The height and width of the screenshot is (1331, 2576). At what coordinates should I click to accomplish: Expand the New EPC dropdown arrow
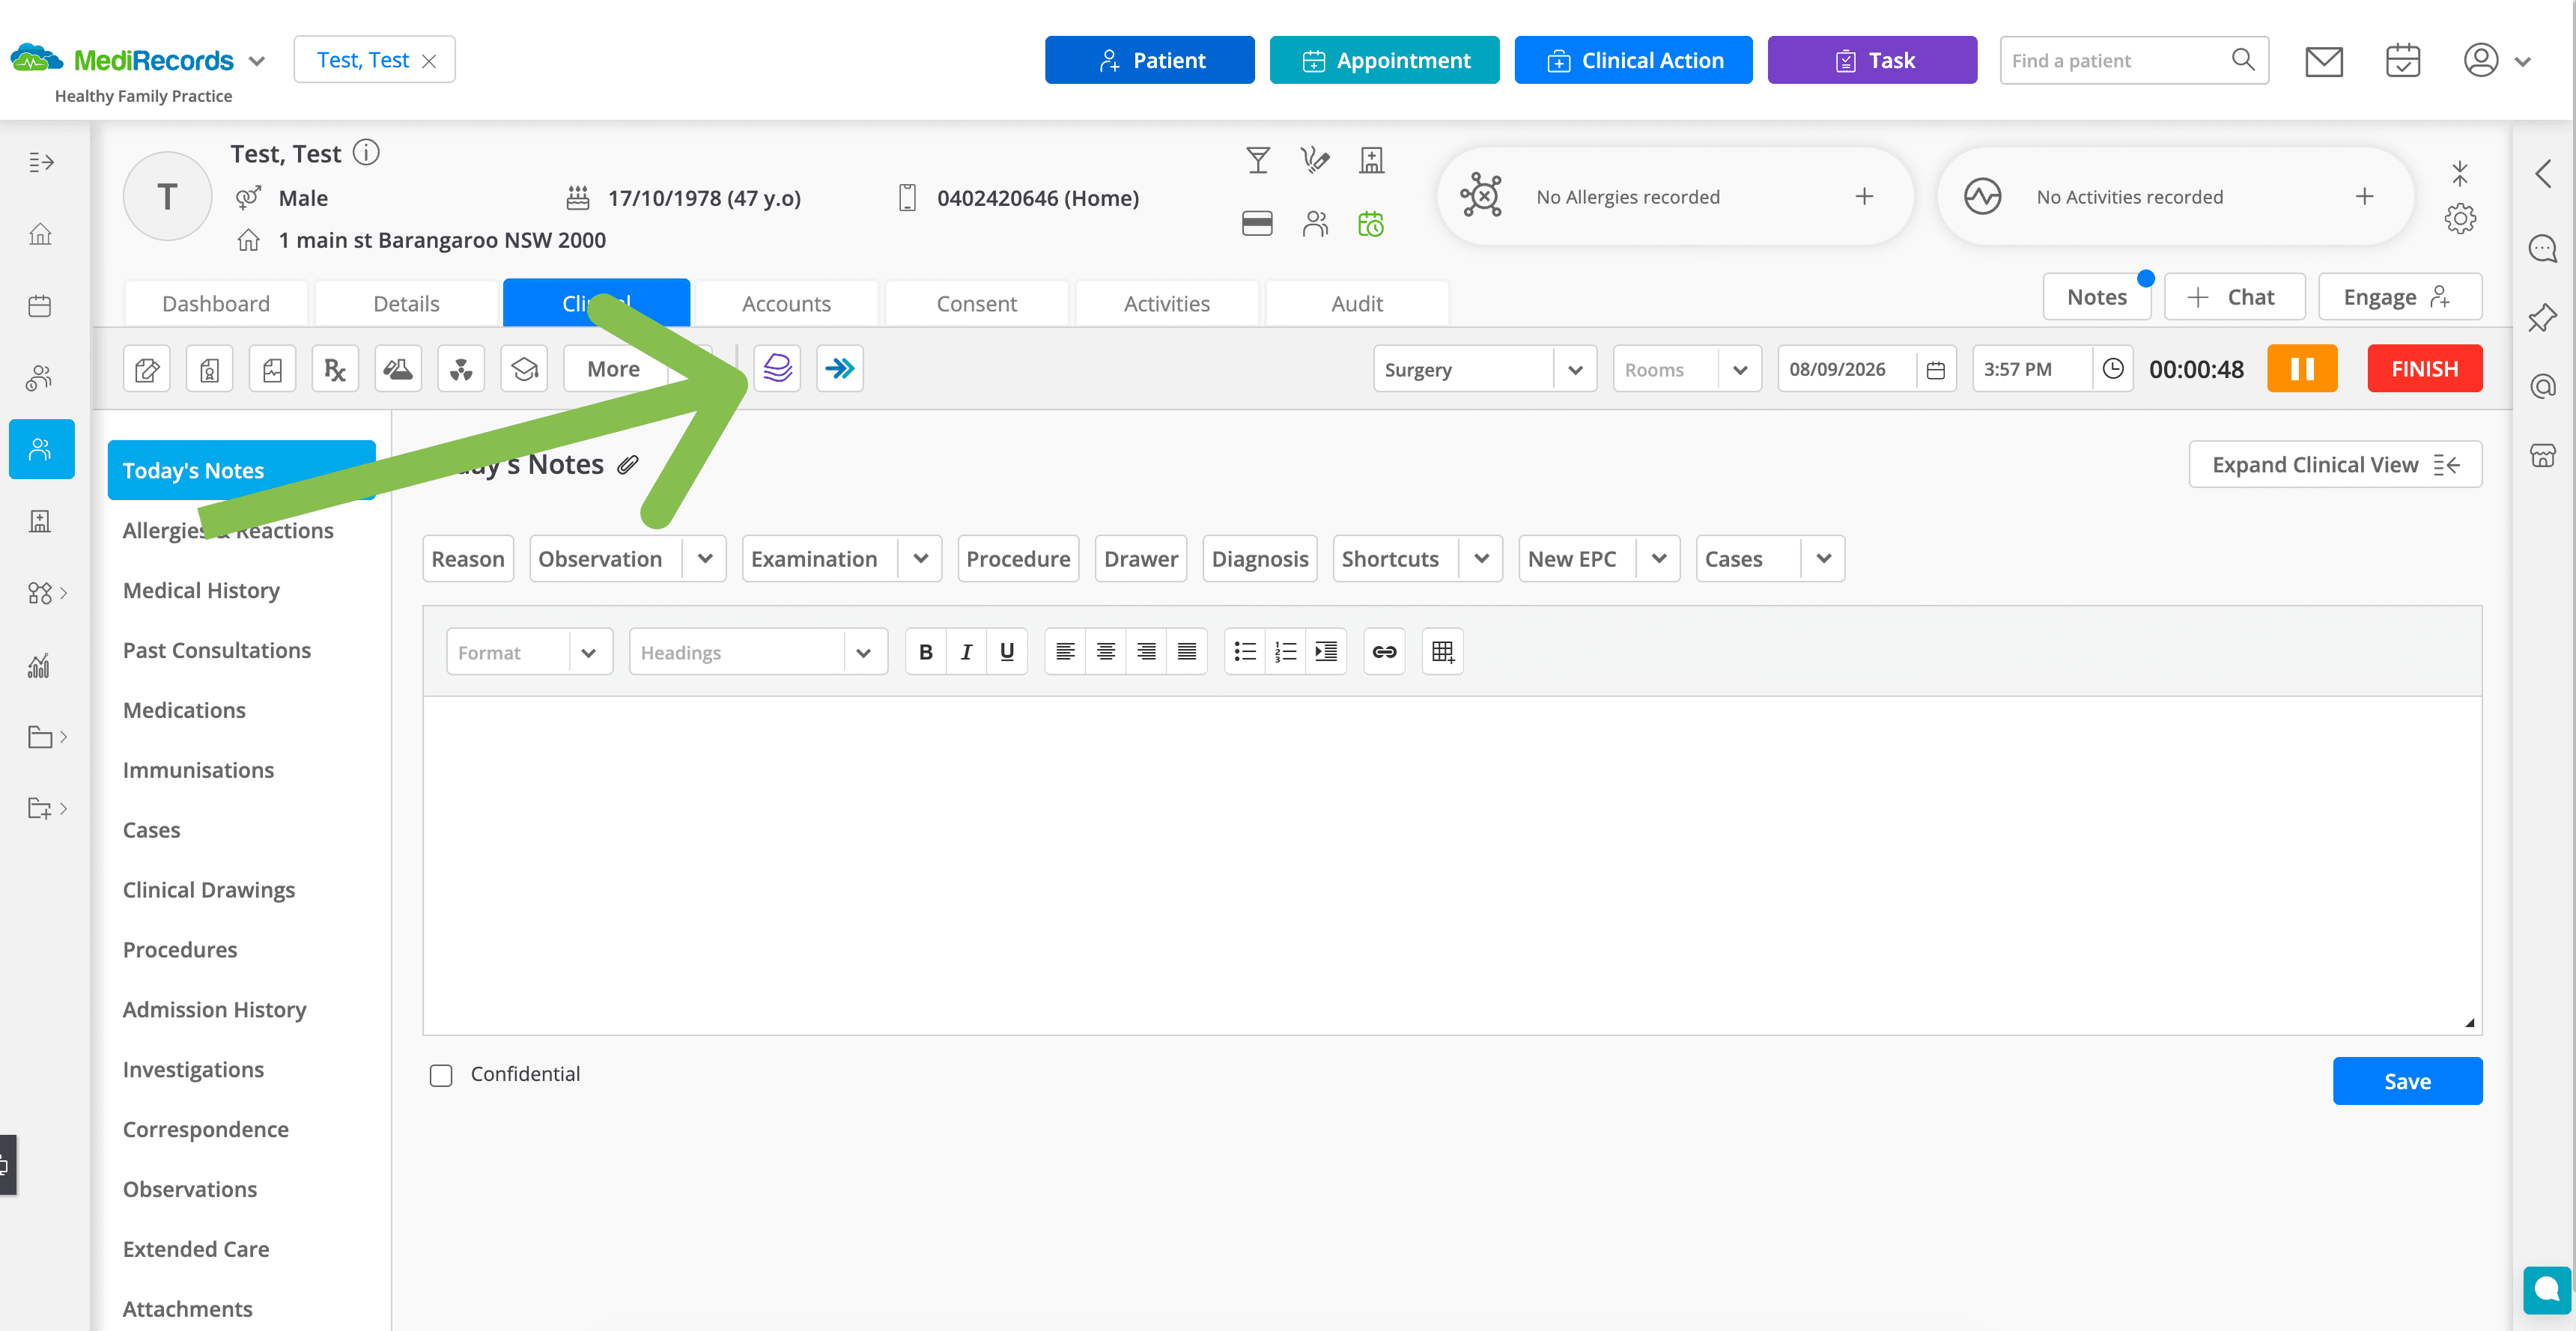(x=1659, y=559)
